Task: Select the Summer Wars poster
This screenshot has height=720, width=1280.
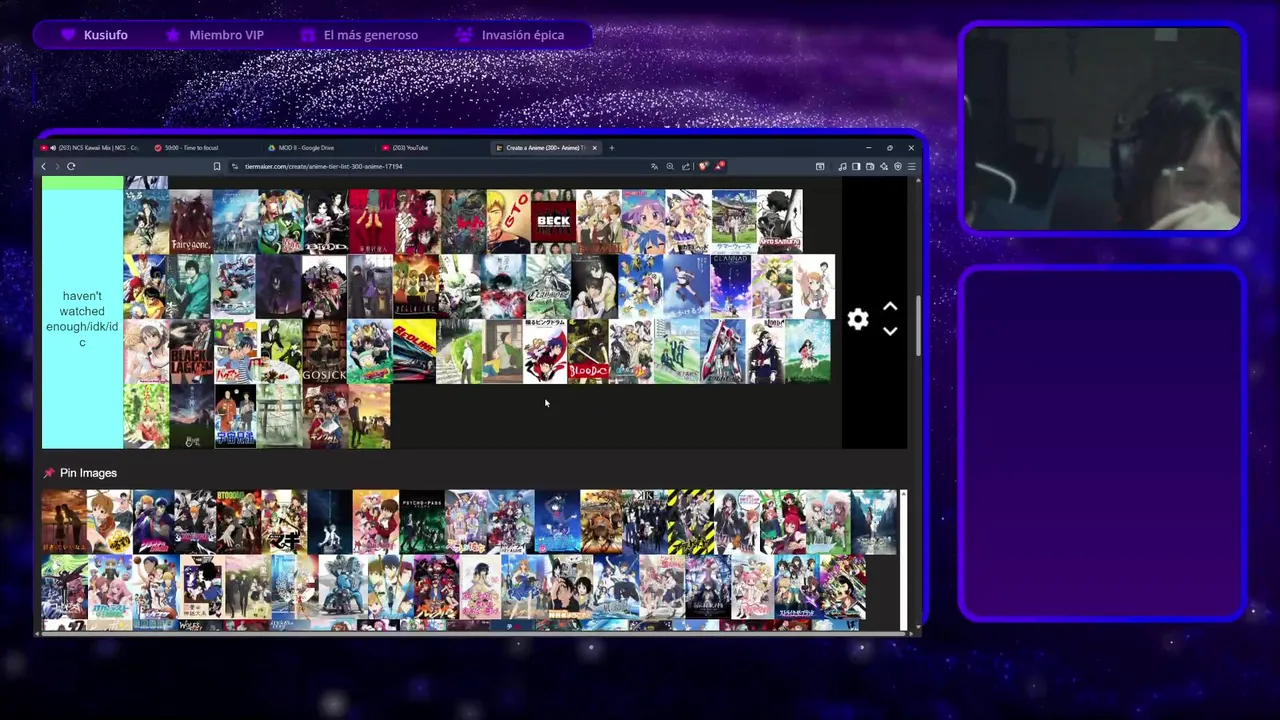Action: (734, 221)
